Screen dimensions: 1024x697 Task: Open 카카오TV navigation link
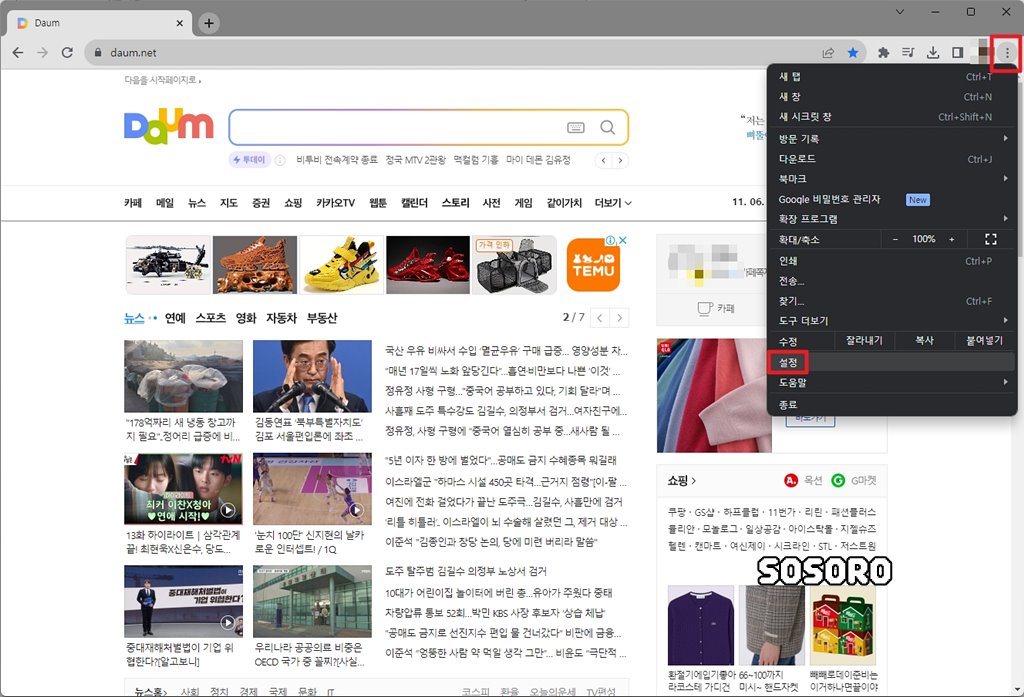point(335,203)
